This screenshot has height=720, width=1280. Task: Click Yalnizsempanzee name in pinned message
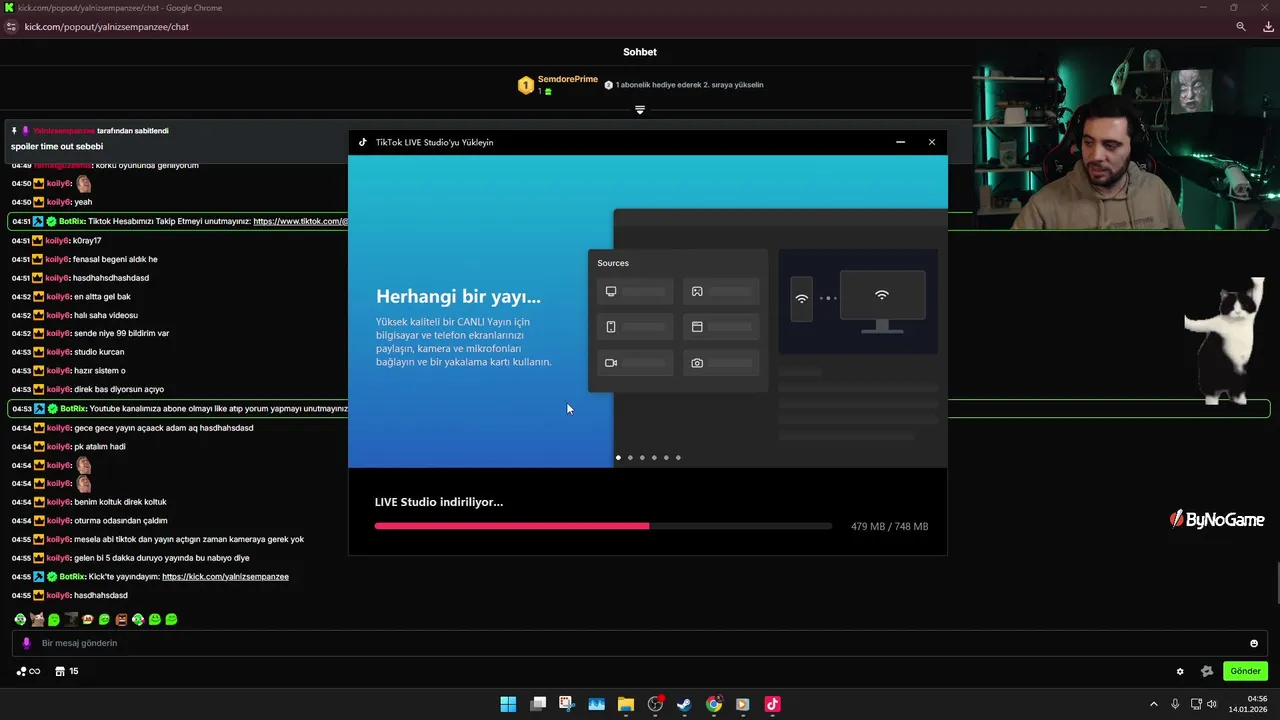[x=64, y=131]
